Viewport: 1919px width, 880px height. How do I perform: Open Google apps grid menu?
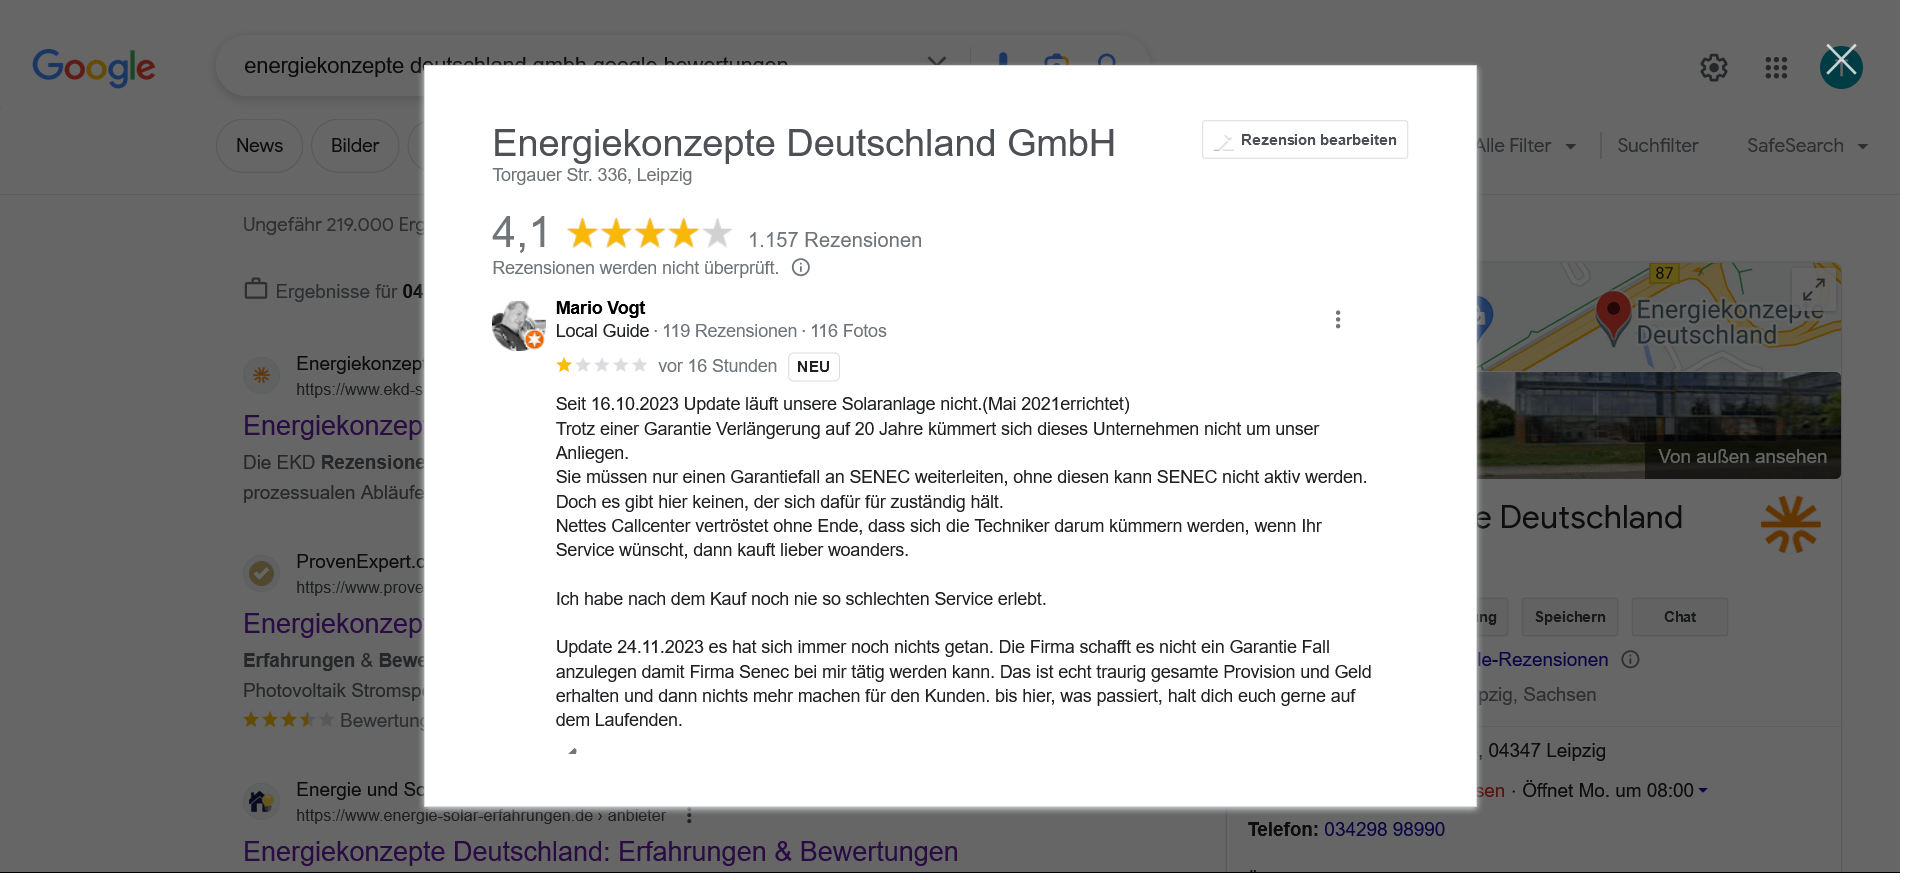click(x=1776, y=67)
